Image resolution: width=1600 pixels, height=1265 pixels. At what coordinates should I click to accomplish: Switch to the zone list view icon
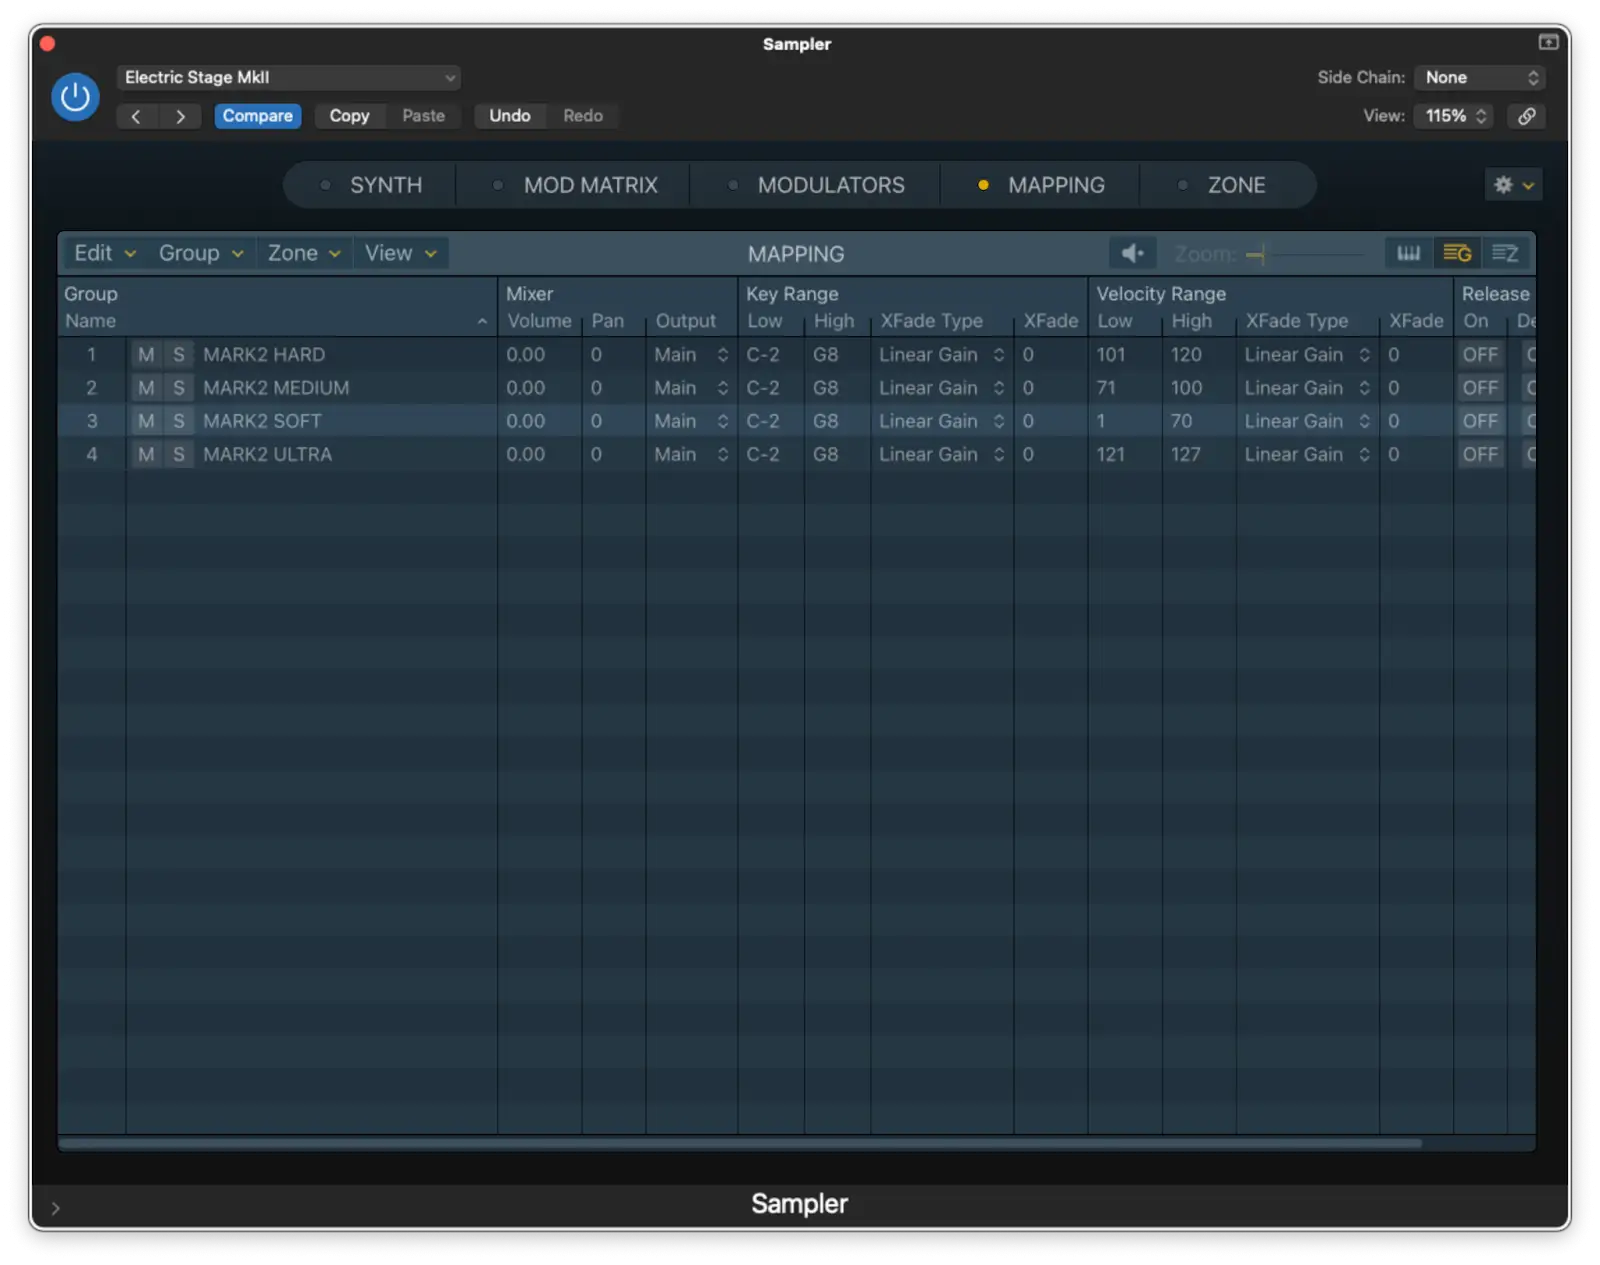(1505, 254)
